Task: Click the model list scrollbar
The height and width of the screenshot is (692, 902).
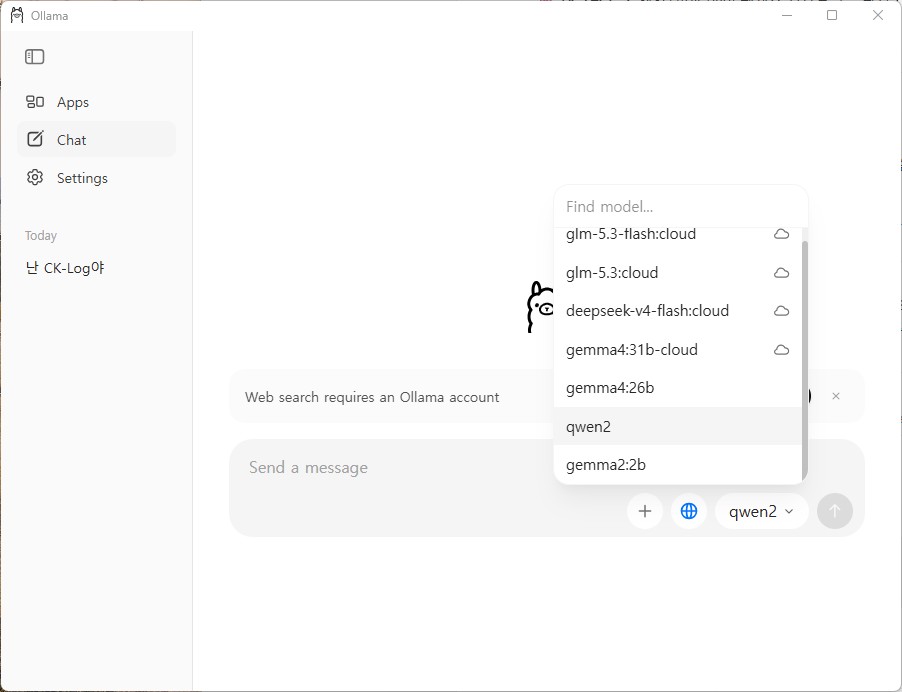Action: click(805, 361)
